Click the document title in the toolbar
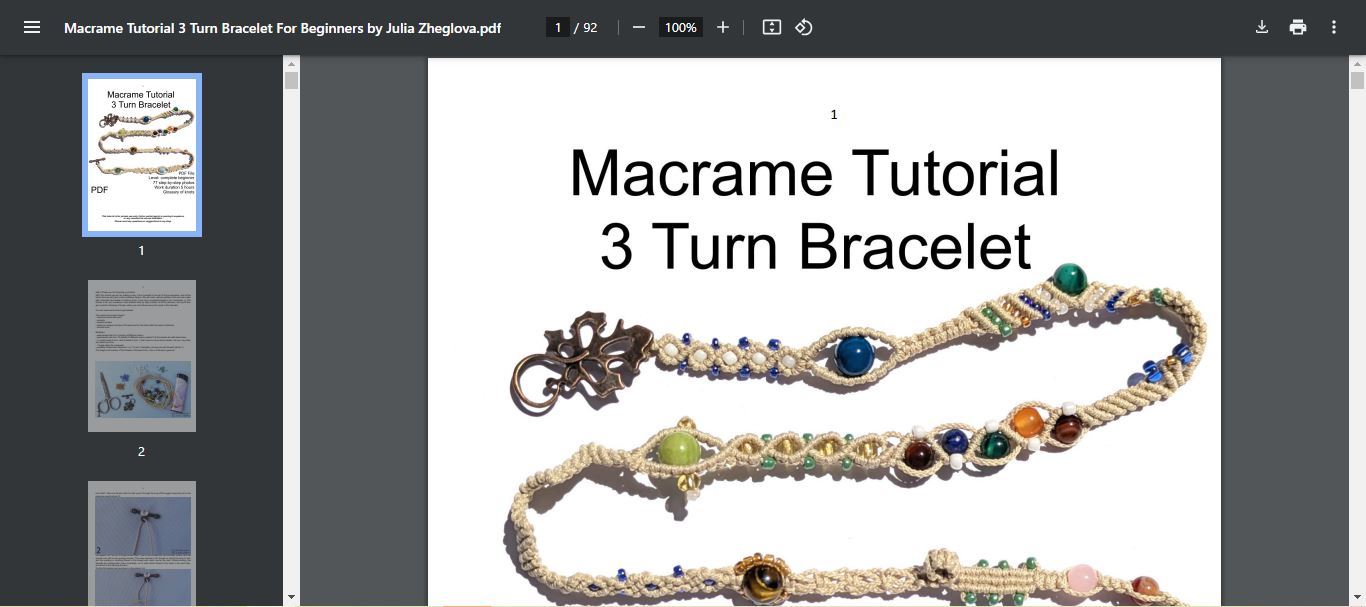 pos(283,28)
